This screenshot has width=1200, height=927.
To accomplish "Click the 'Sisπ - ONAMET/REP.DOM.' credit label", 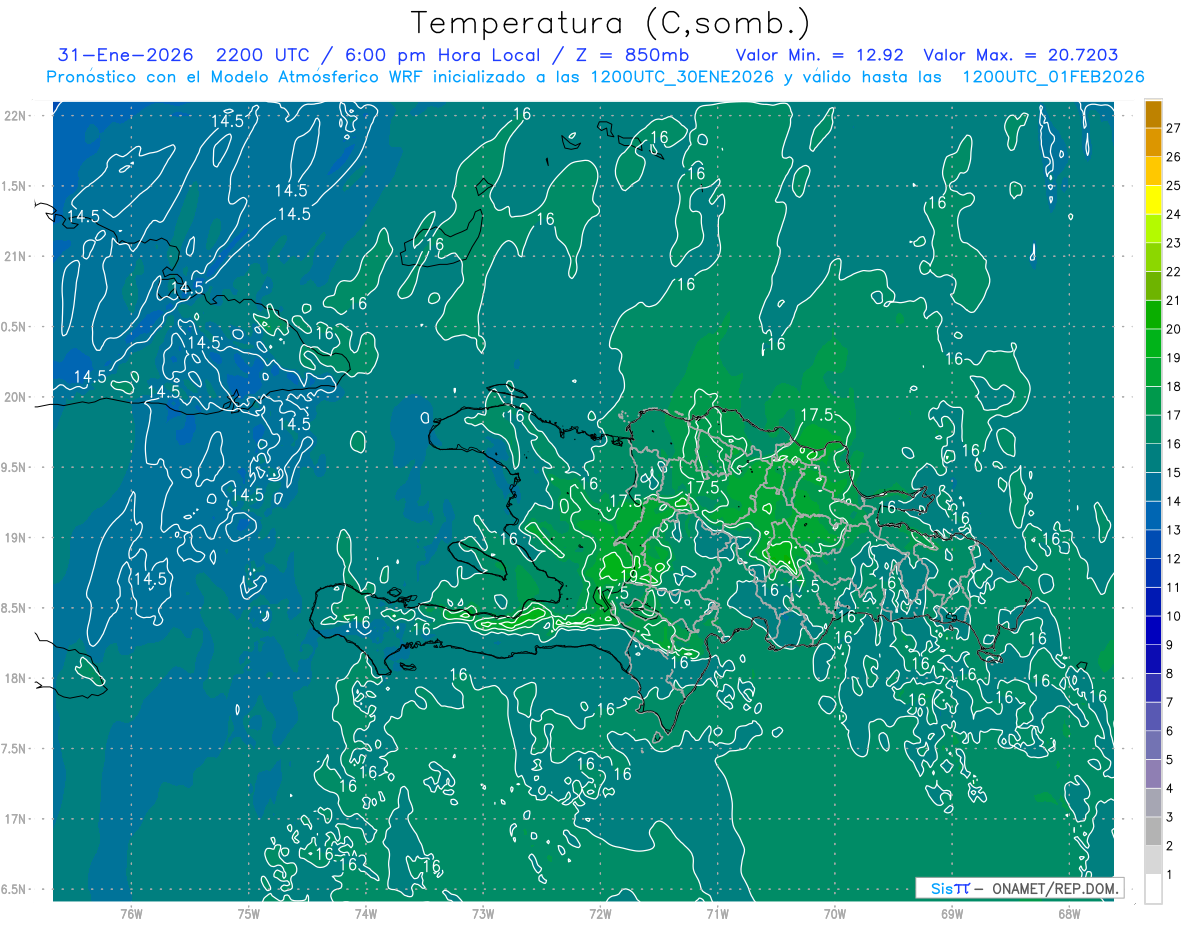I will click(1022, 888).
